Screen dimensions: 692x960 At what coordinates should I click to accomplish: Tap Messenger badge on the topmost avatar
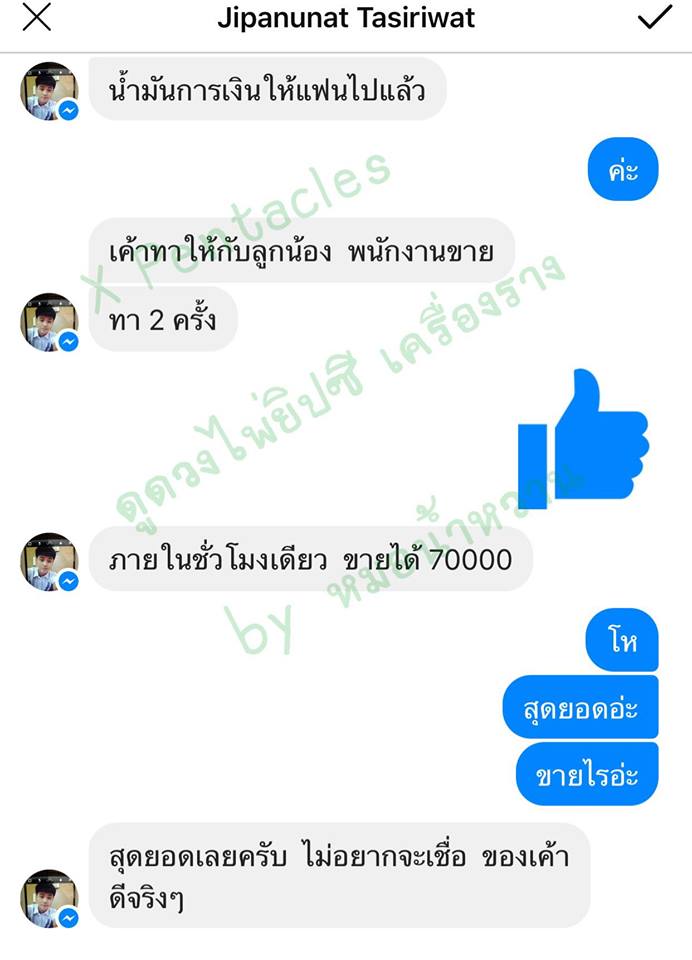coord(69,110)
